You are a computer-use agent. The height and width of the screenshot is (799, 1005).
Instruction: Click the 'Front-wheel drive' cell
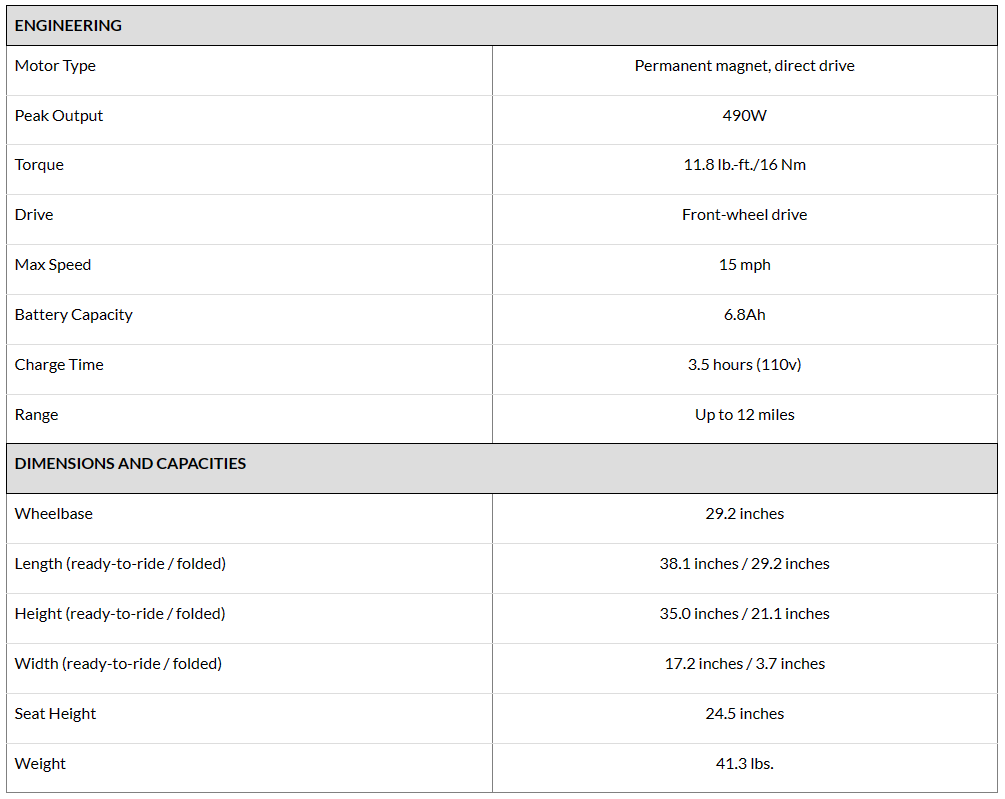coord(744,215)
